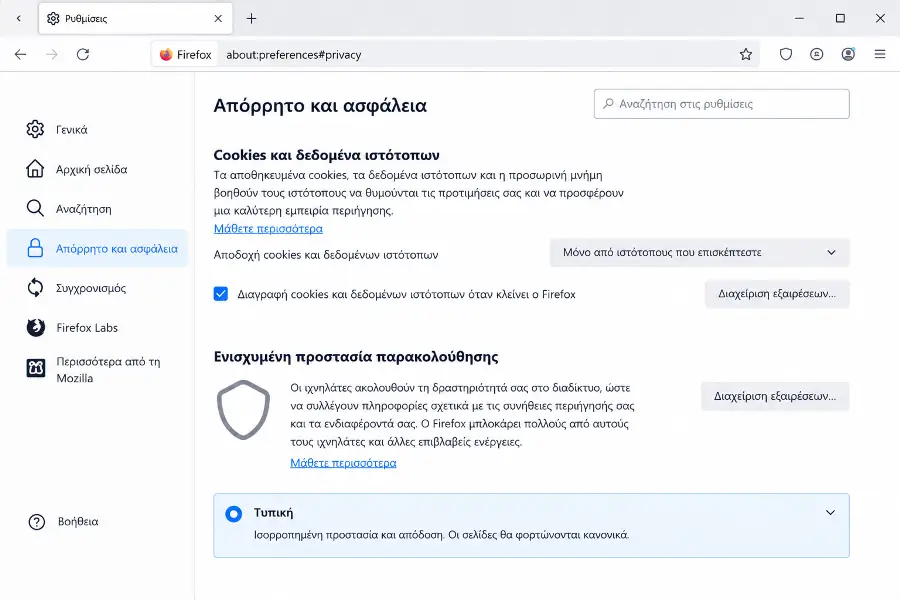900x600 pixels.
Task: Open the hamburger application menu
Action: 880,55
